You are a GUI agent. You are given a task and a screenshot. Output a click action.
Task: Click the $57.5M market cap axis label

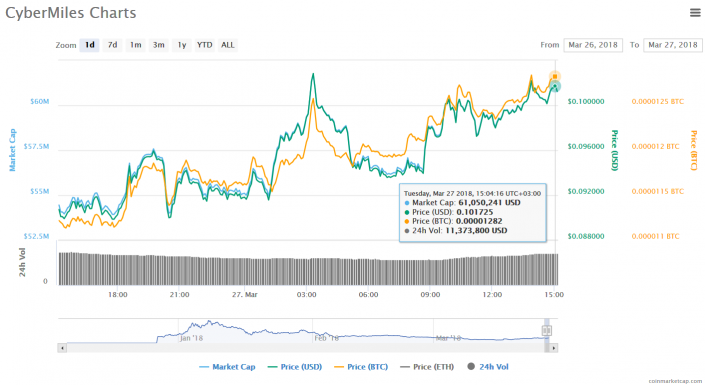(36, 147)
